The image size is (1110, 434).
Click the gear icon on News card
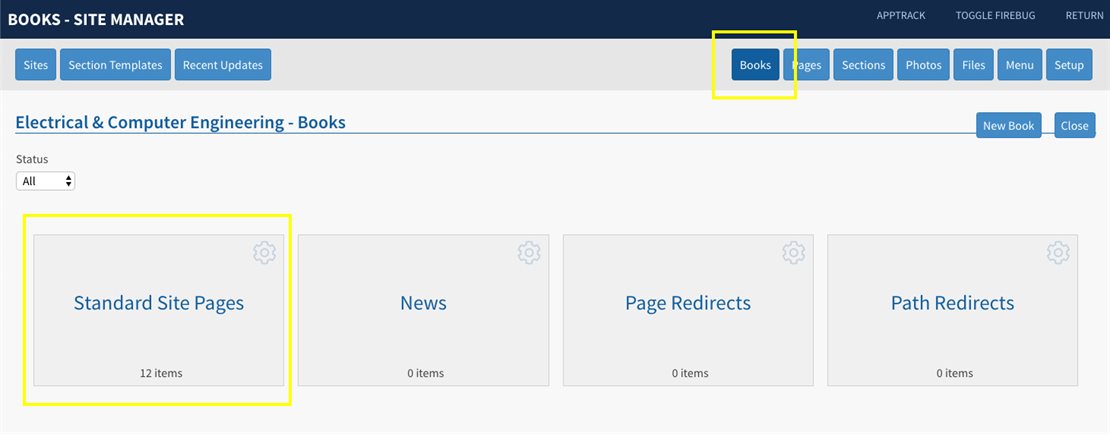[x=529, y=253]
